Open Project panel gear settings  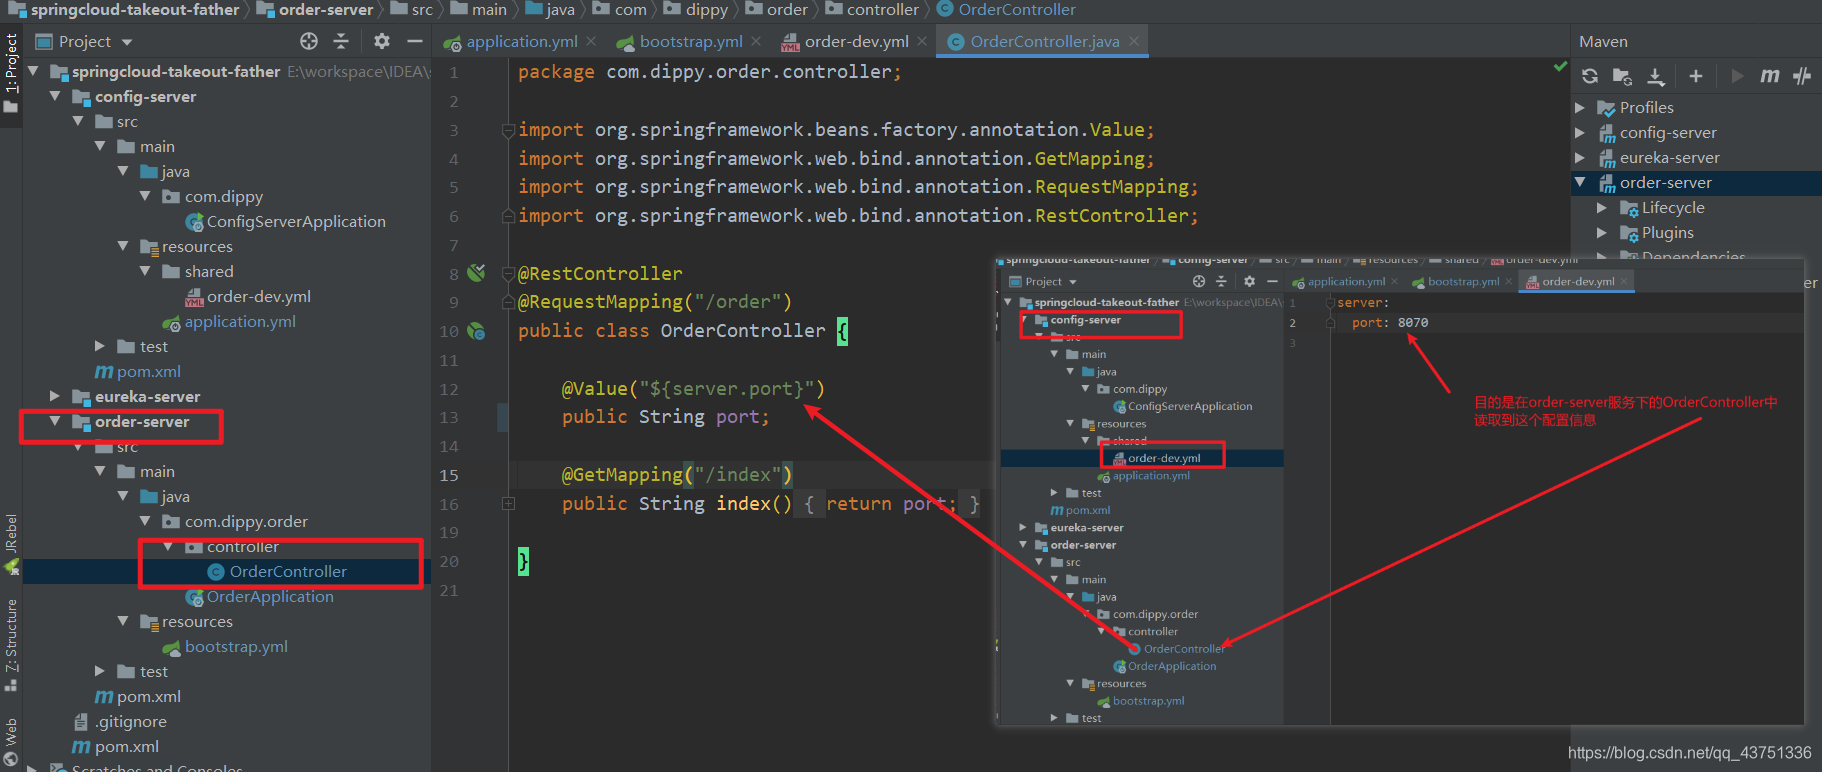[x=382, y=41]
